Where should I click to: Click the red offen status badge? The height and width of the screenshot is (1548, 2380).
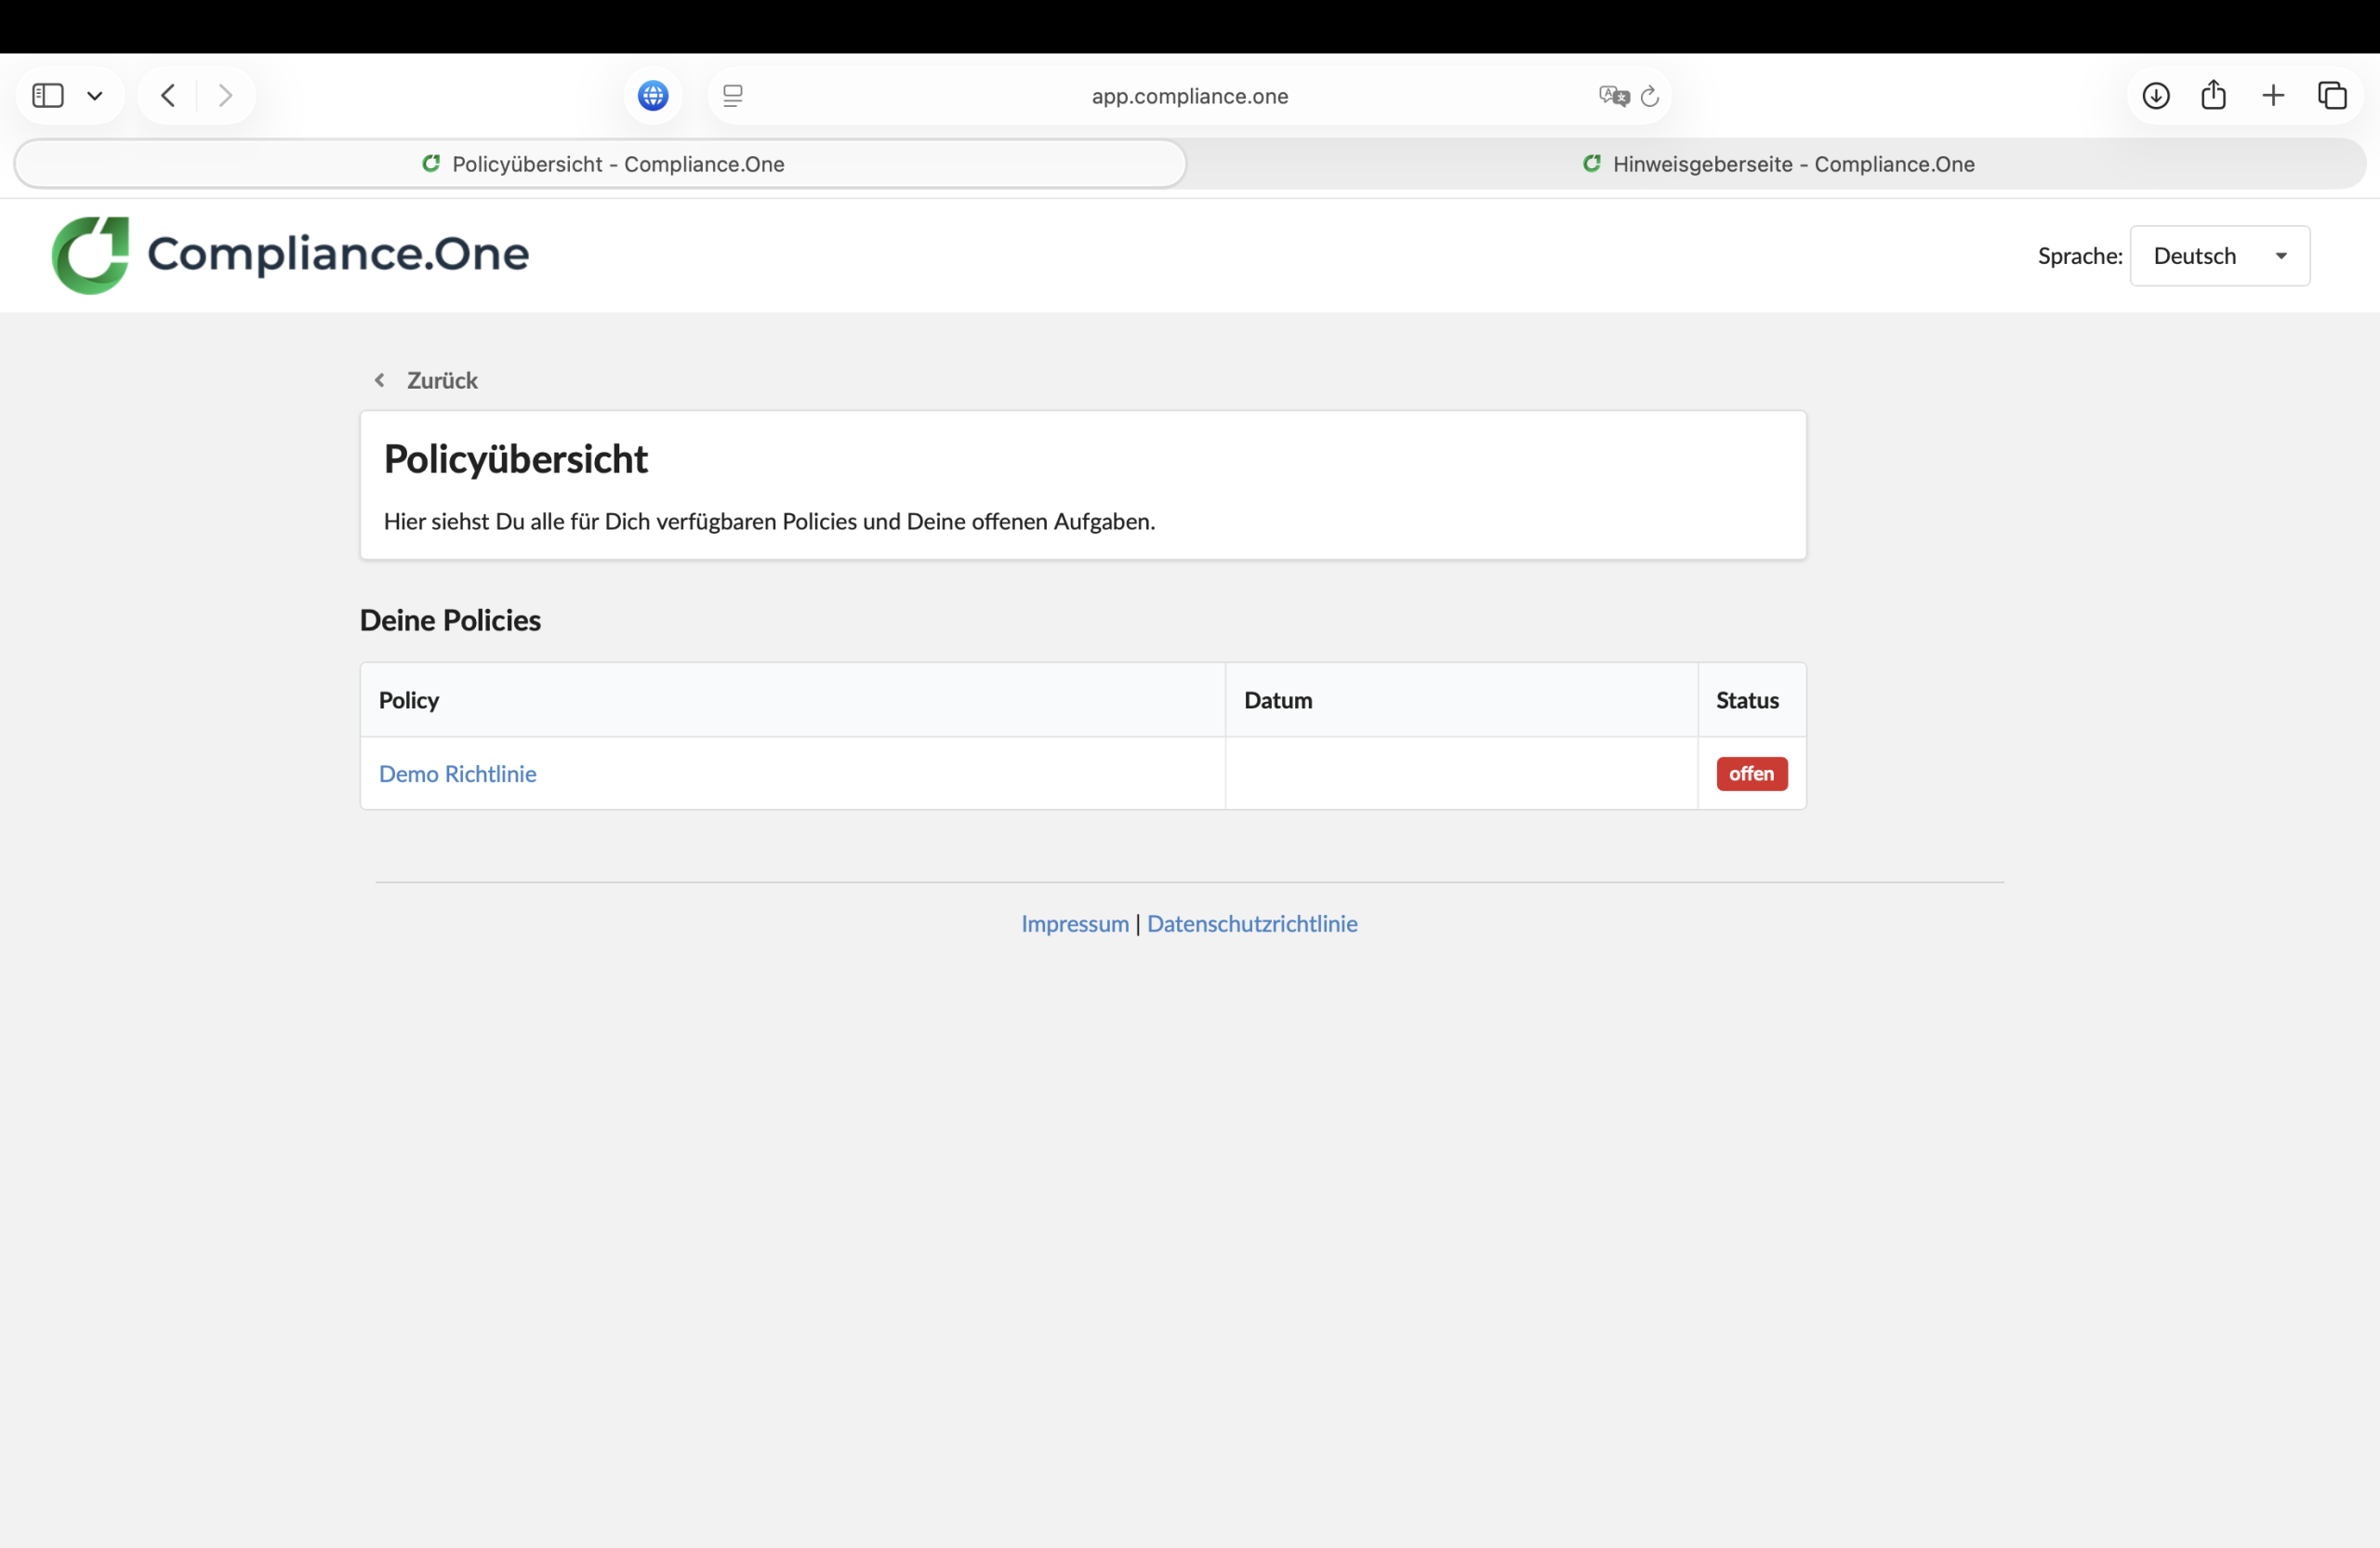(1752, 774)
